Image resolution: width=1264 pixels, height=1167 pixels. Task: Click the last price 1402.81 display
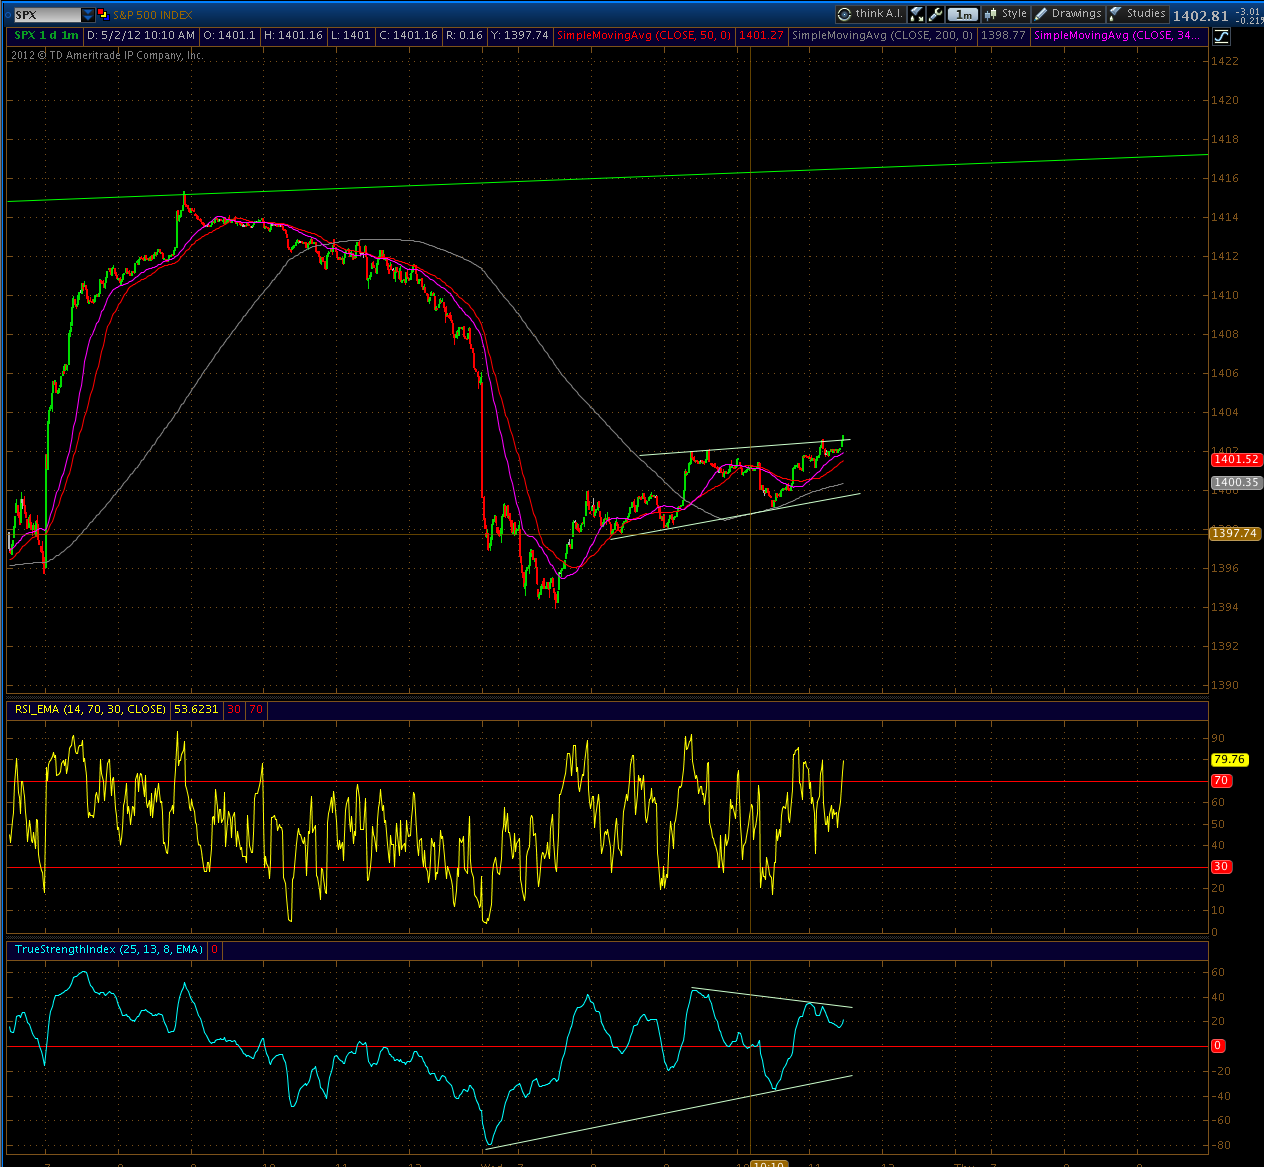tap(1200, 15)
